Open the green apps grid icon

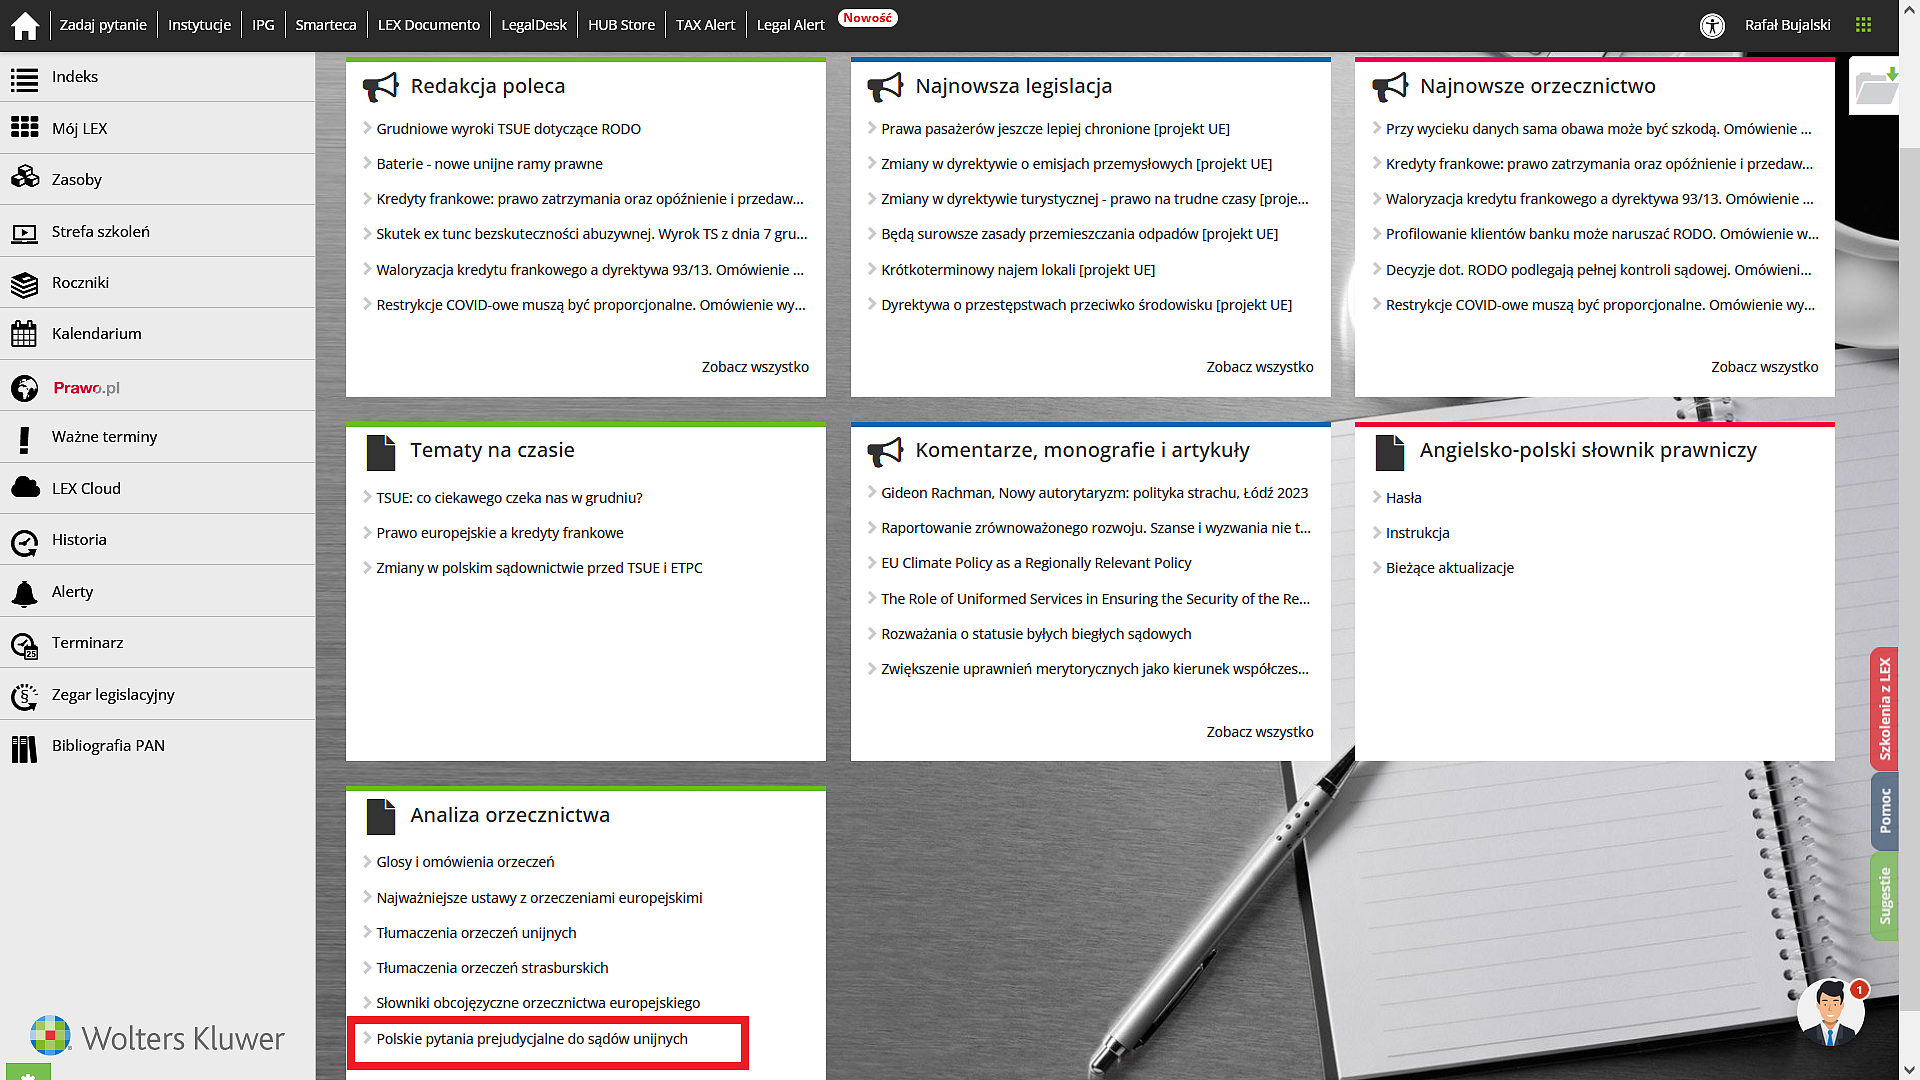(1863, 25)
